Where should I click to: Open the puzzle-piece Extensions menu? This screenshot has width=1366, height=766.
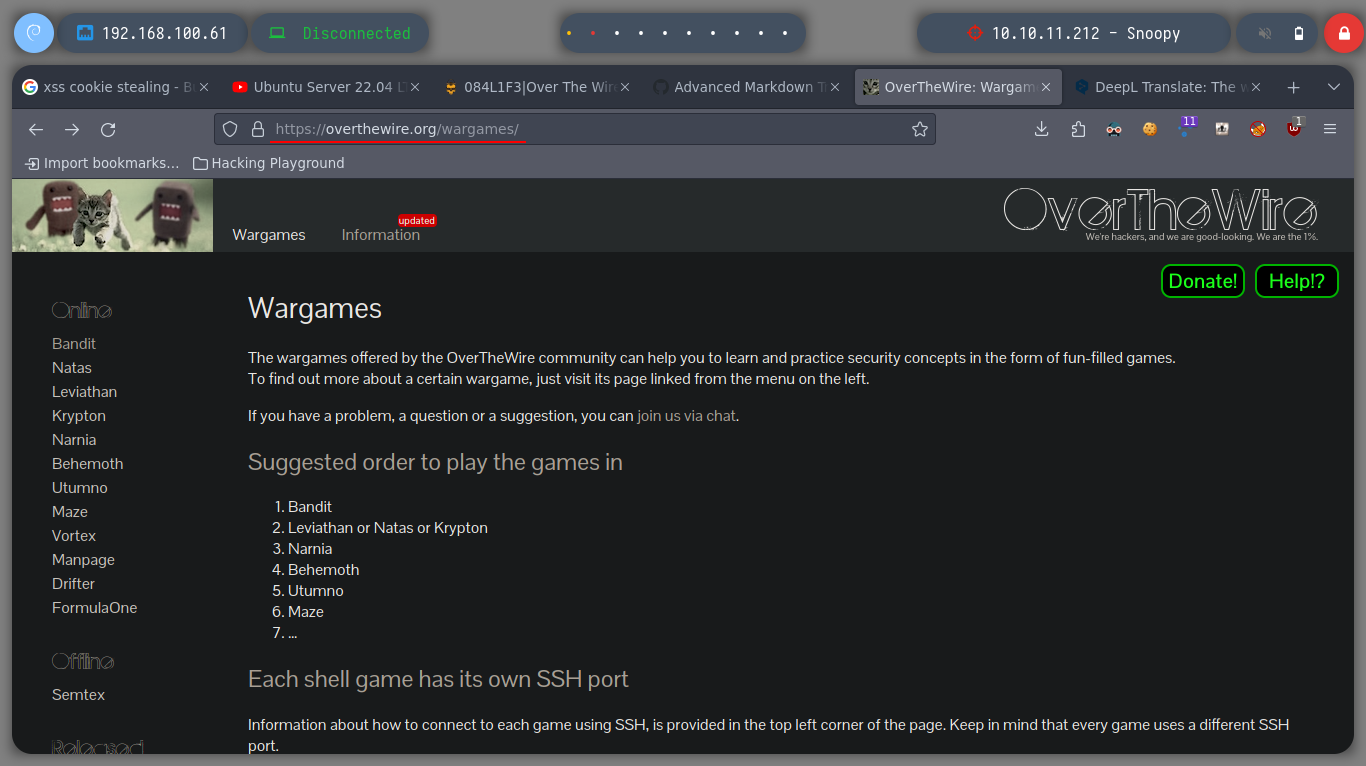(x=1078, y=129)
